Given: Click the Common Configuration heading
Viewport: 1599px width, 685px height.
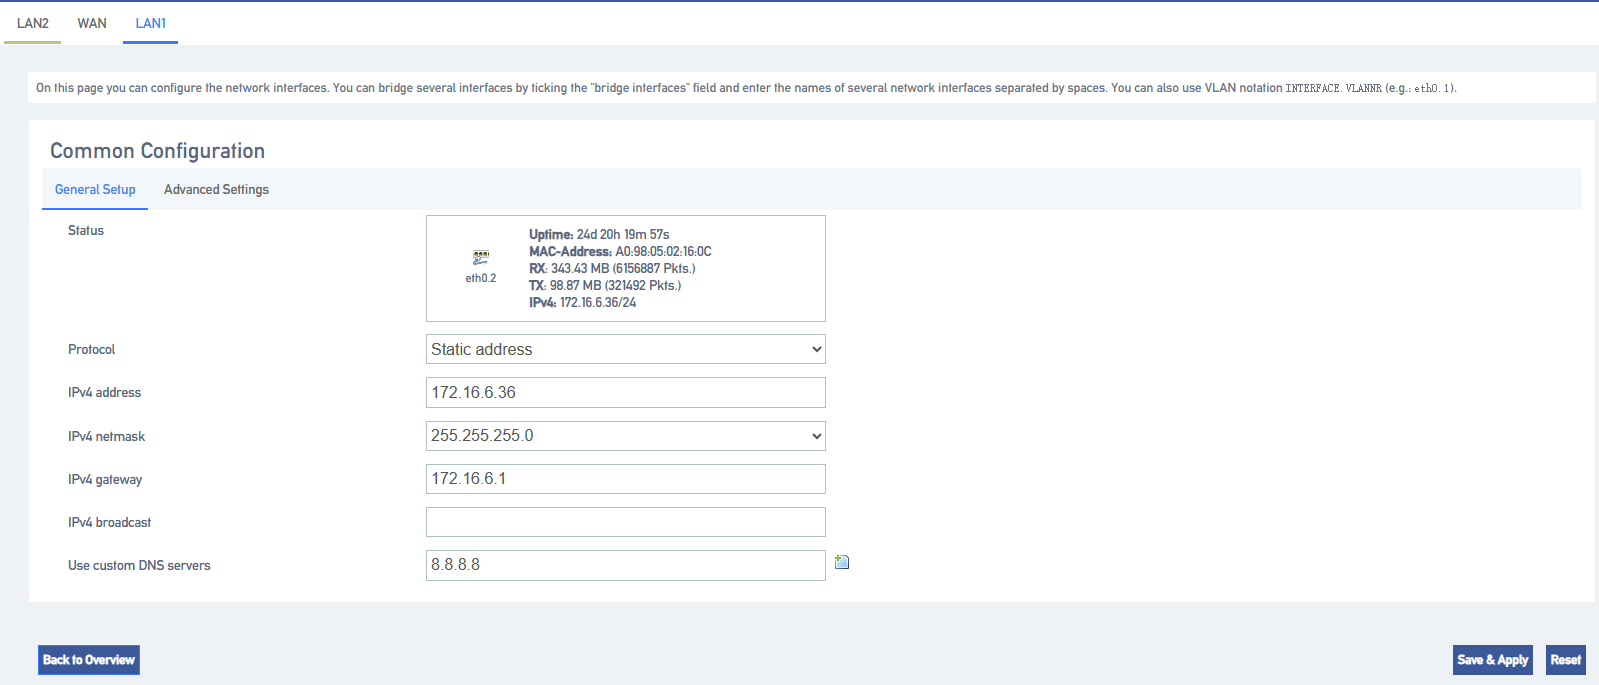Looking at the screenshot, I should coord(158,151).
